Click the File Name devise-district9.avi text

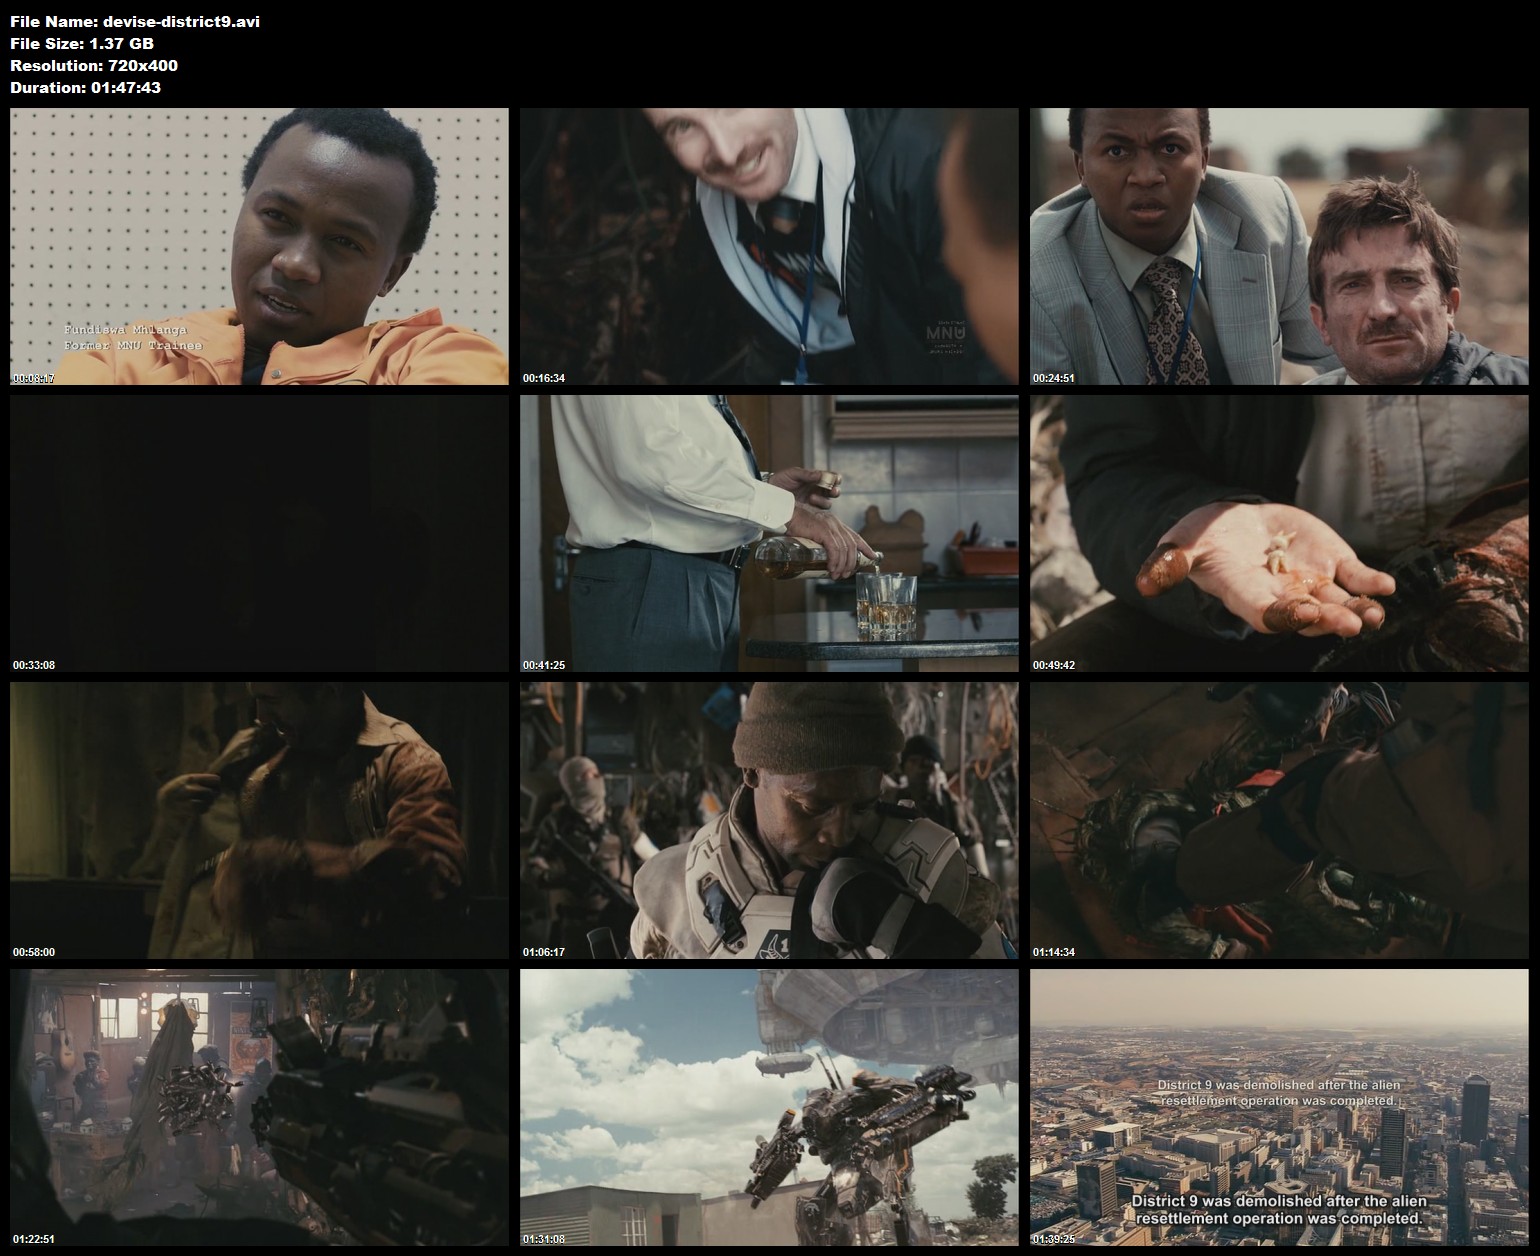[x=135, y=21]
